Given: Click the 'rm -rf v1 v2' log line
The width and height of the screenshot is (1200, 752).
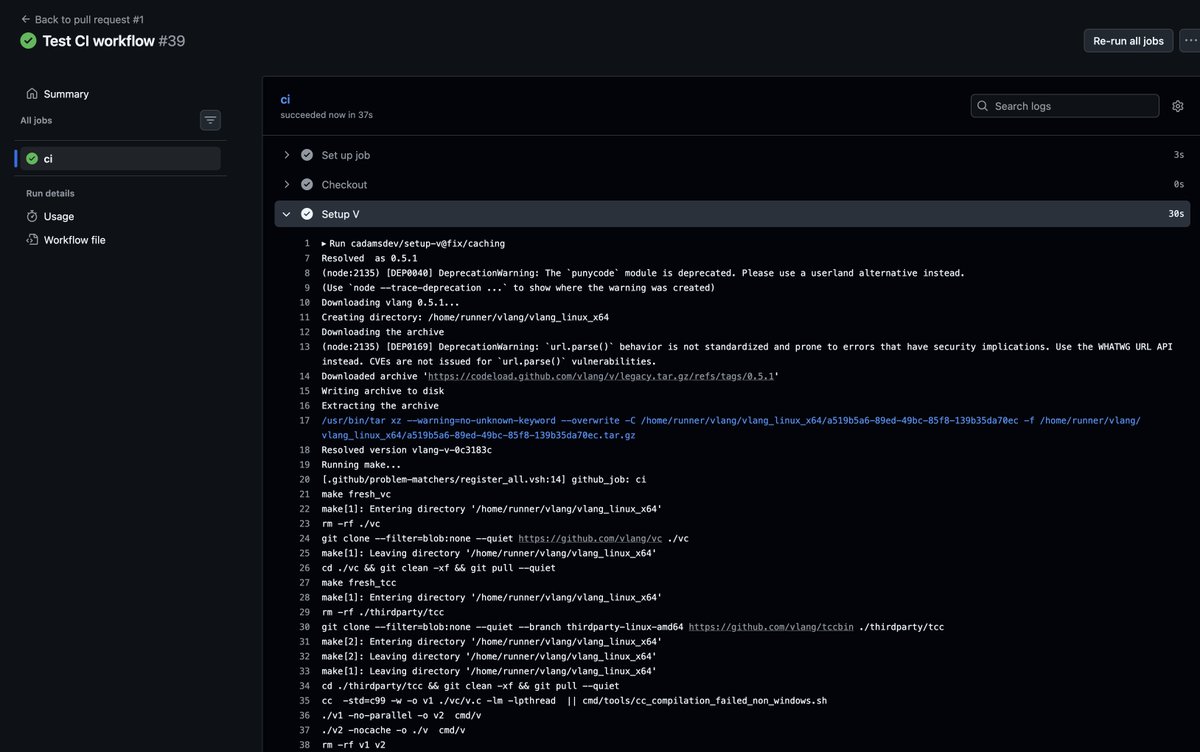Looking at the screenshot, I should coord(353,745).
